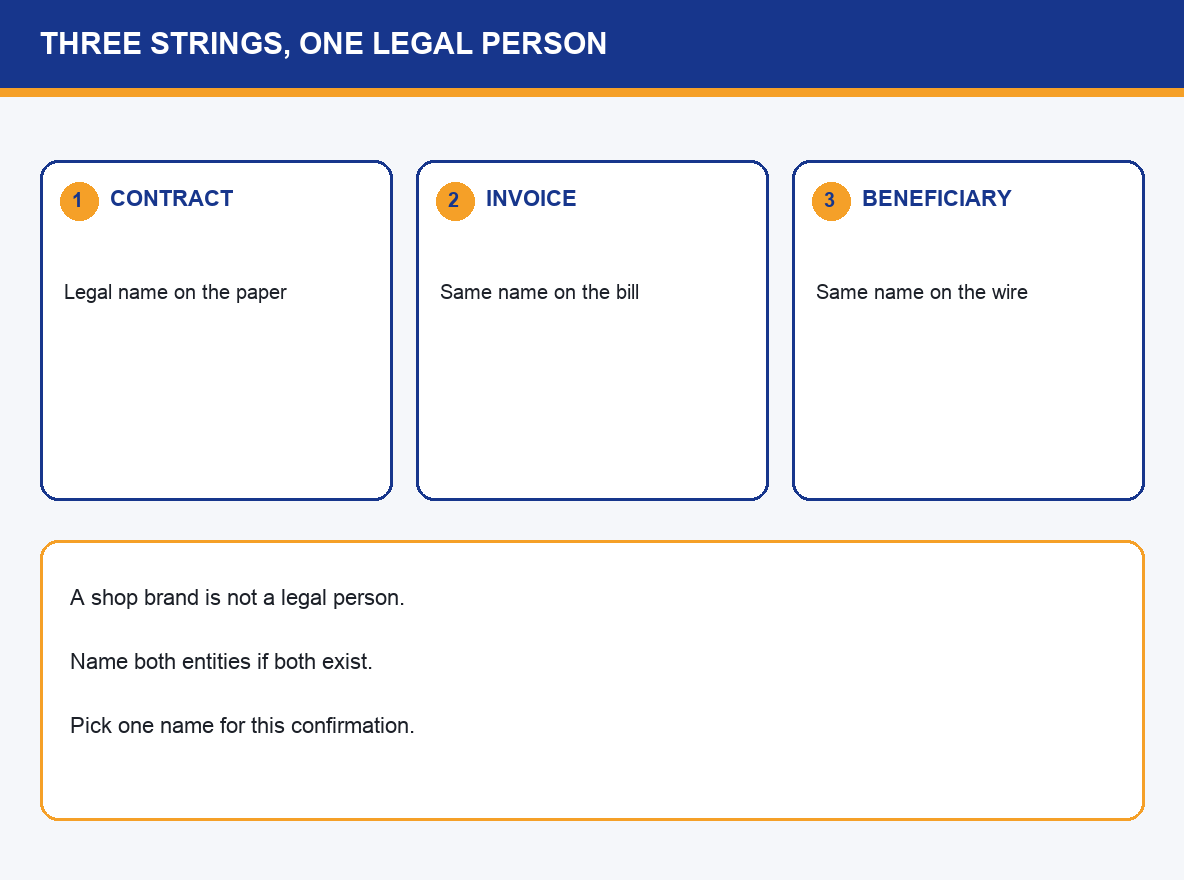Click the orange stripe under the header
This screenshot has height=880, width=1184.
592,92
